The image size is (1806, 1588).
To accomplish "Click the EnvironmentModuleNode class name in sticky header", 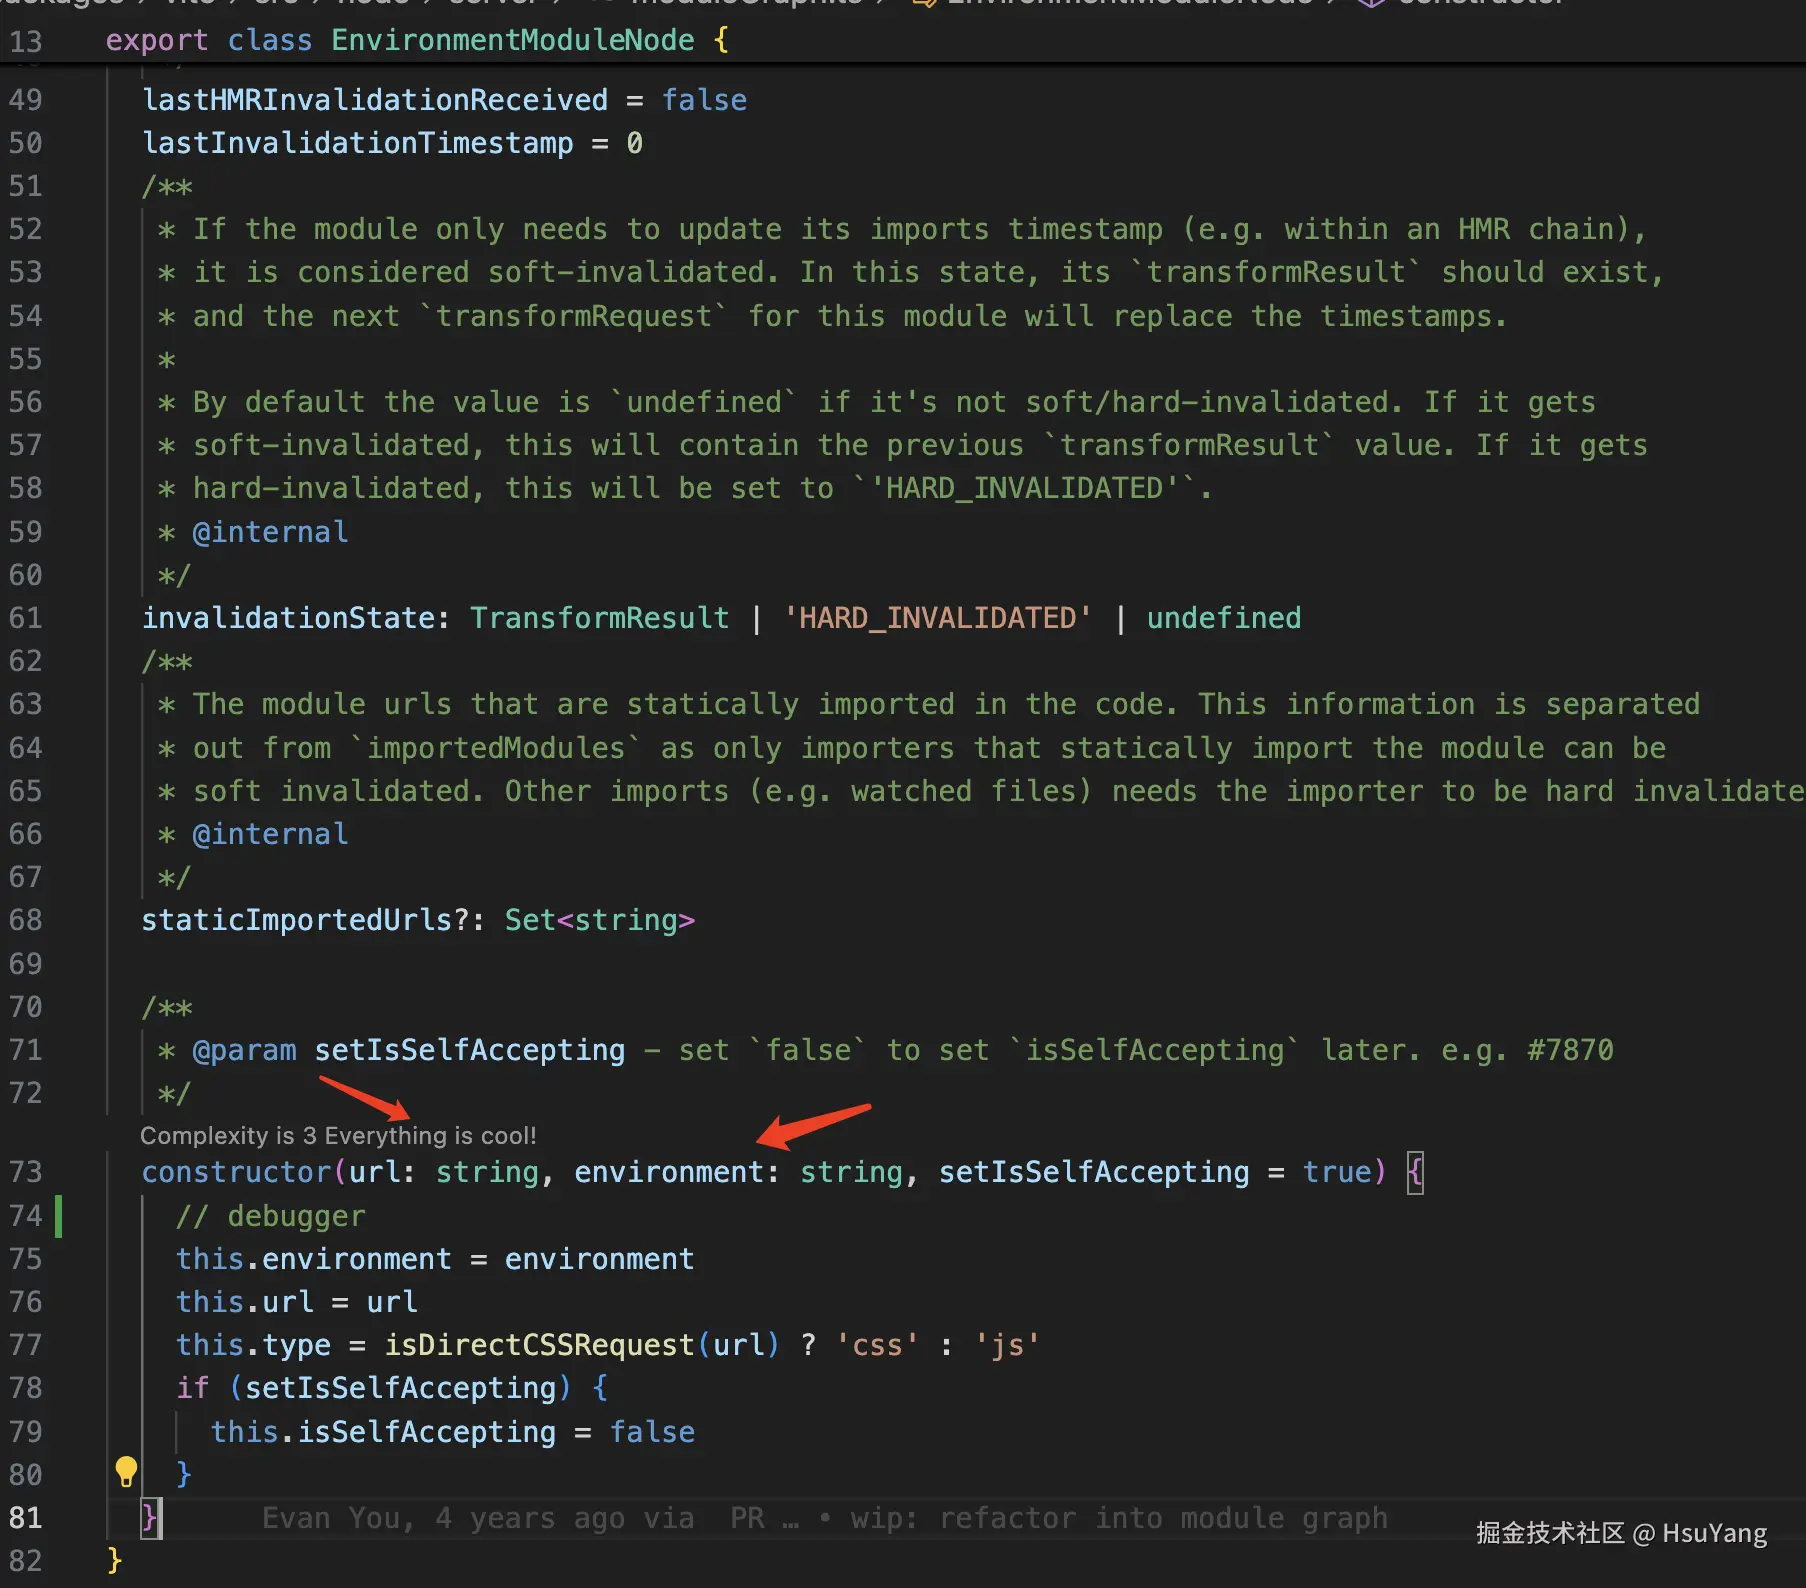I will 513,40.
